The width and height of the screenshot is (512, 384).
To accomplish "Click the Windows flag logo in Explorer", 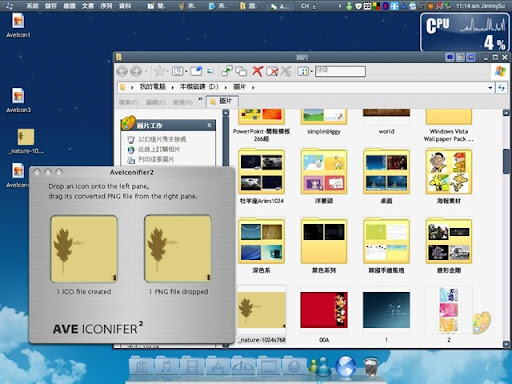I will (500, 71).
